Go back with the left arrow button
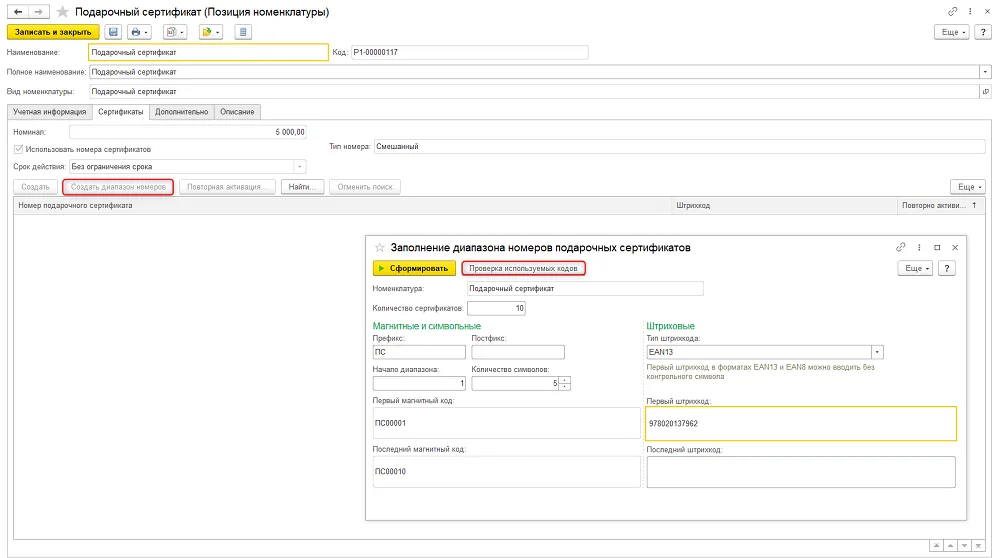This screenshot has height=558, width=1000. 18,11
